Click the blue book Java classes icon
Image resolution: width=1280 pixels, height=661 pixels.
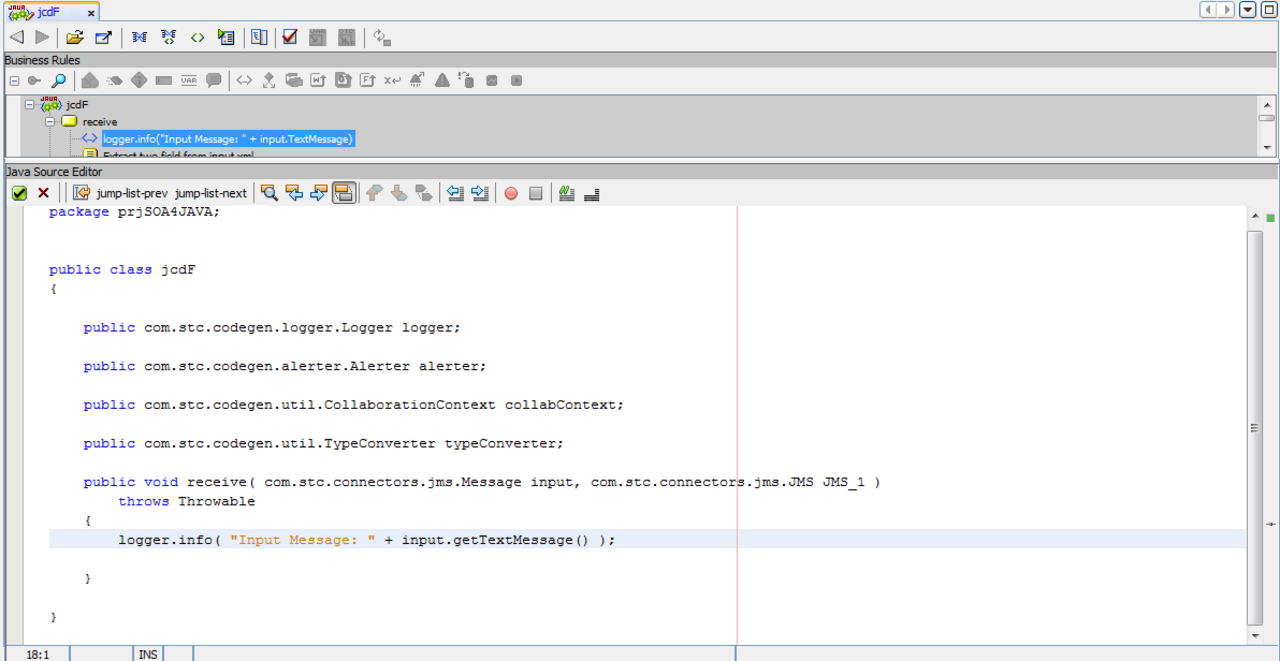coord(259,37)
